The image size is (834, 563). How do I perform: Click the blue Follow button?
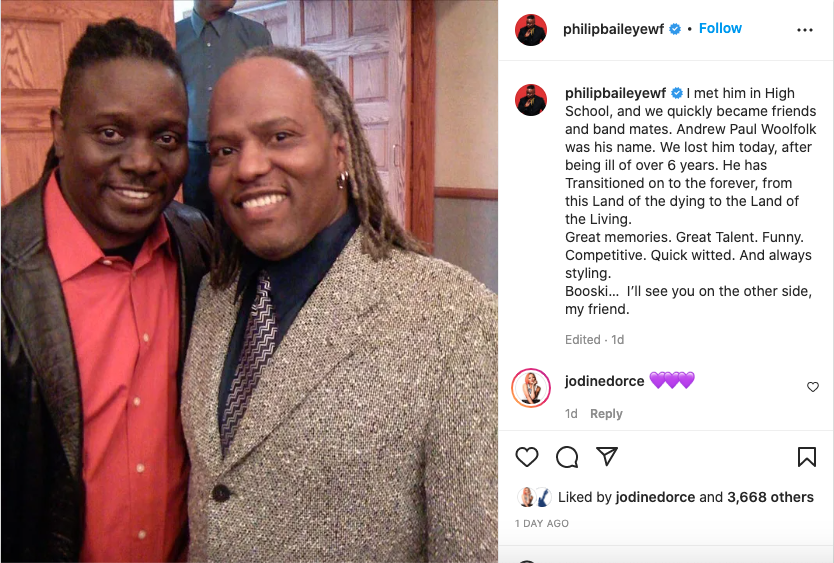point(720,28)
